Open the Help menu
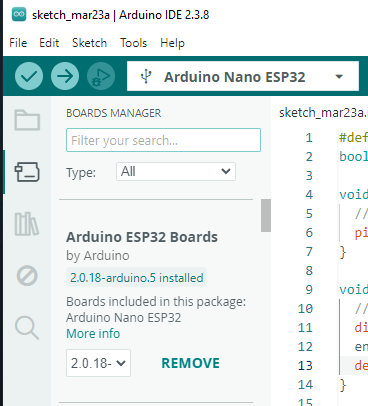 tap(172, 43)
